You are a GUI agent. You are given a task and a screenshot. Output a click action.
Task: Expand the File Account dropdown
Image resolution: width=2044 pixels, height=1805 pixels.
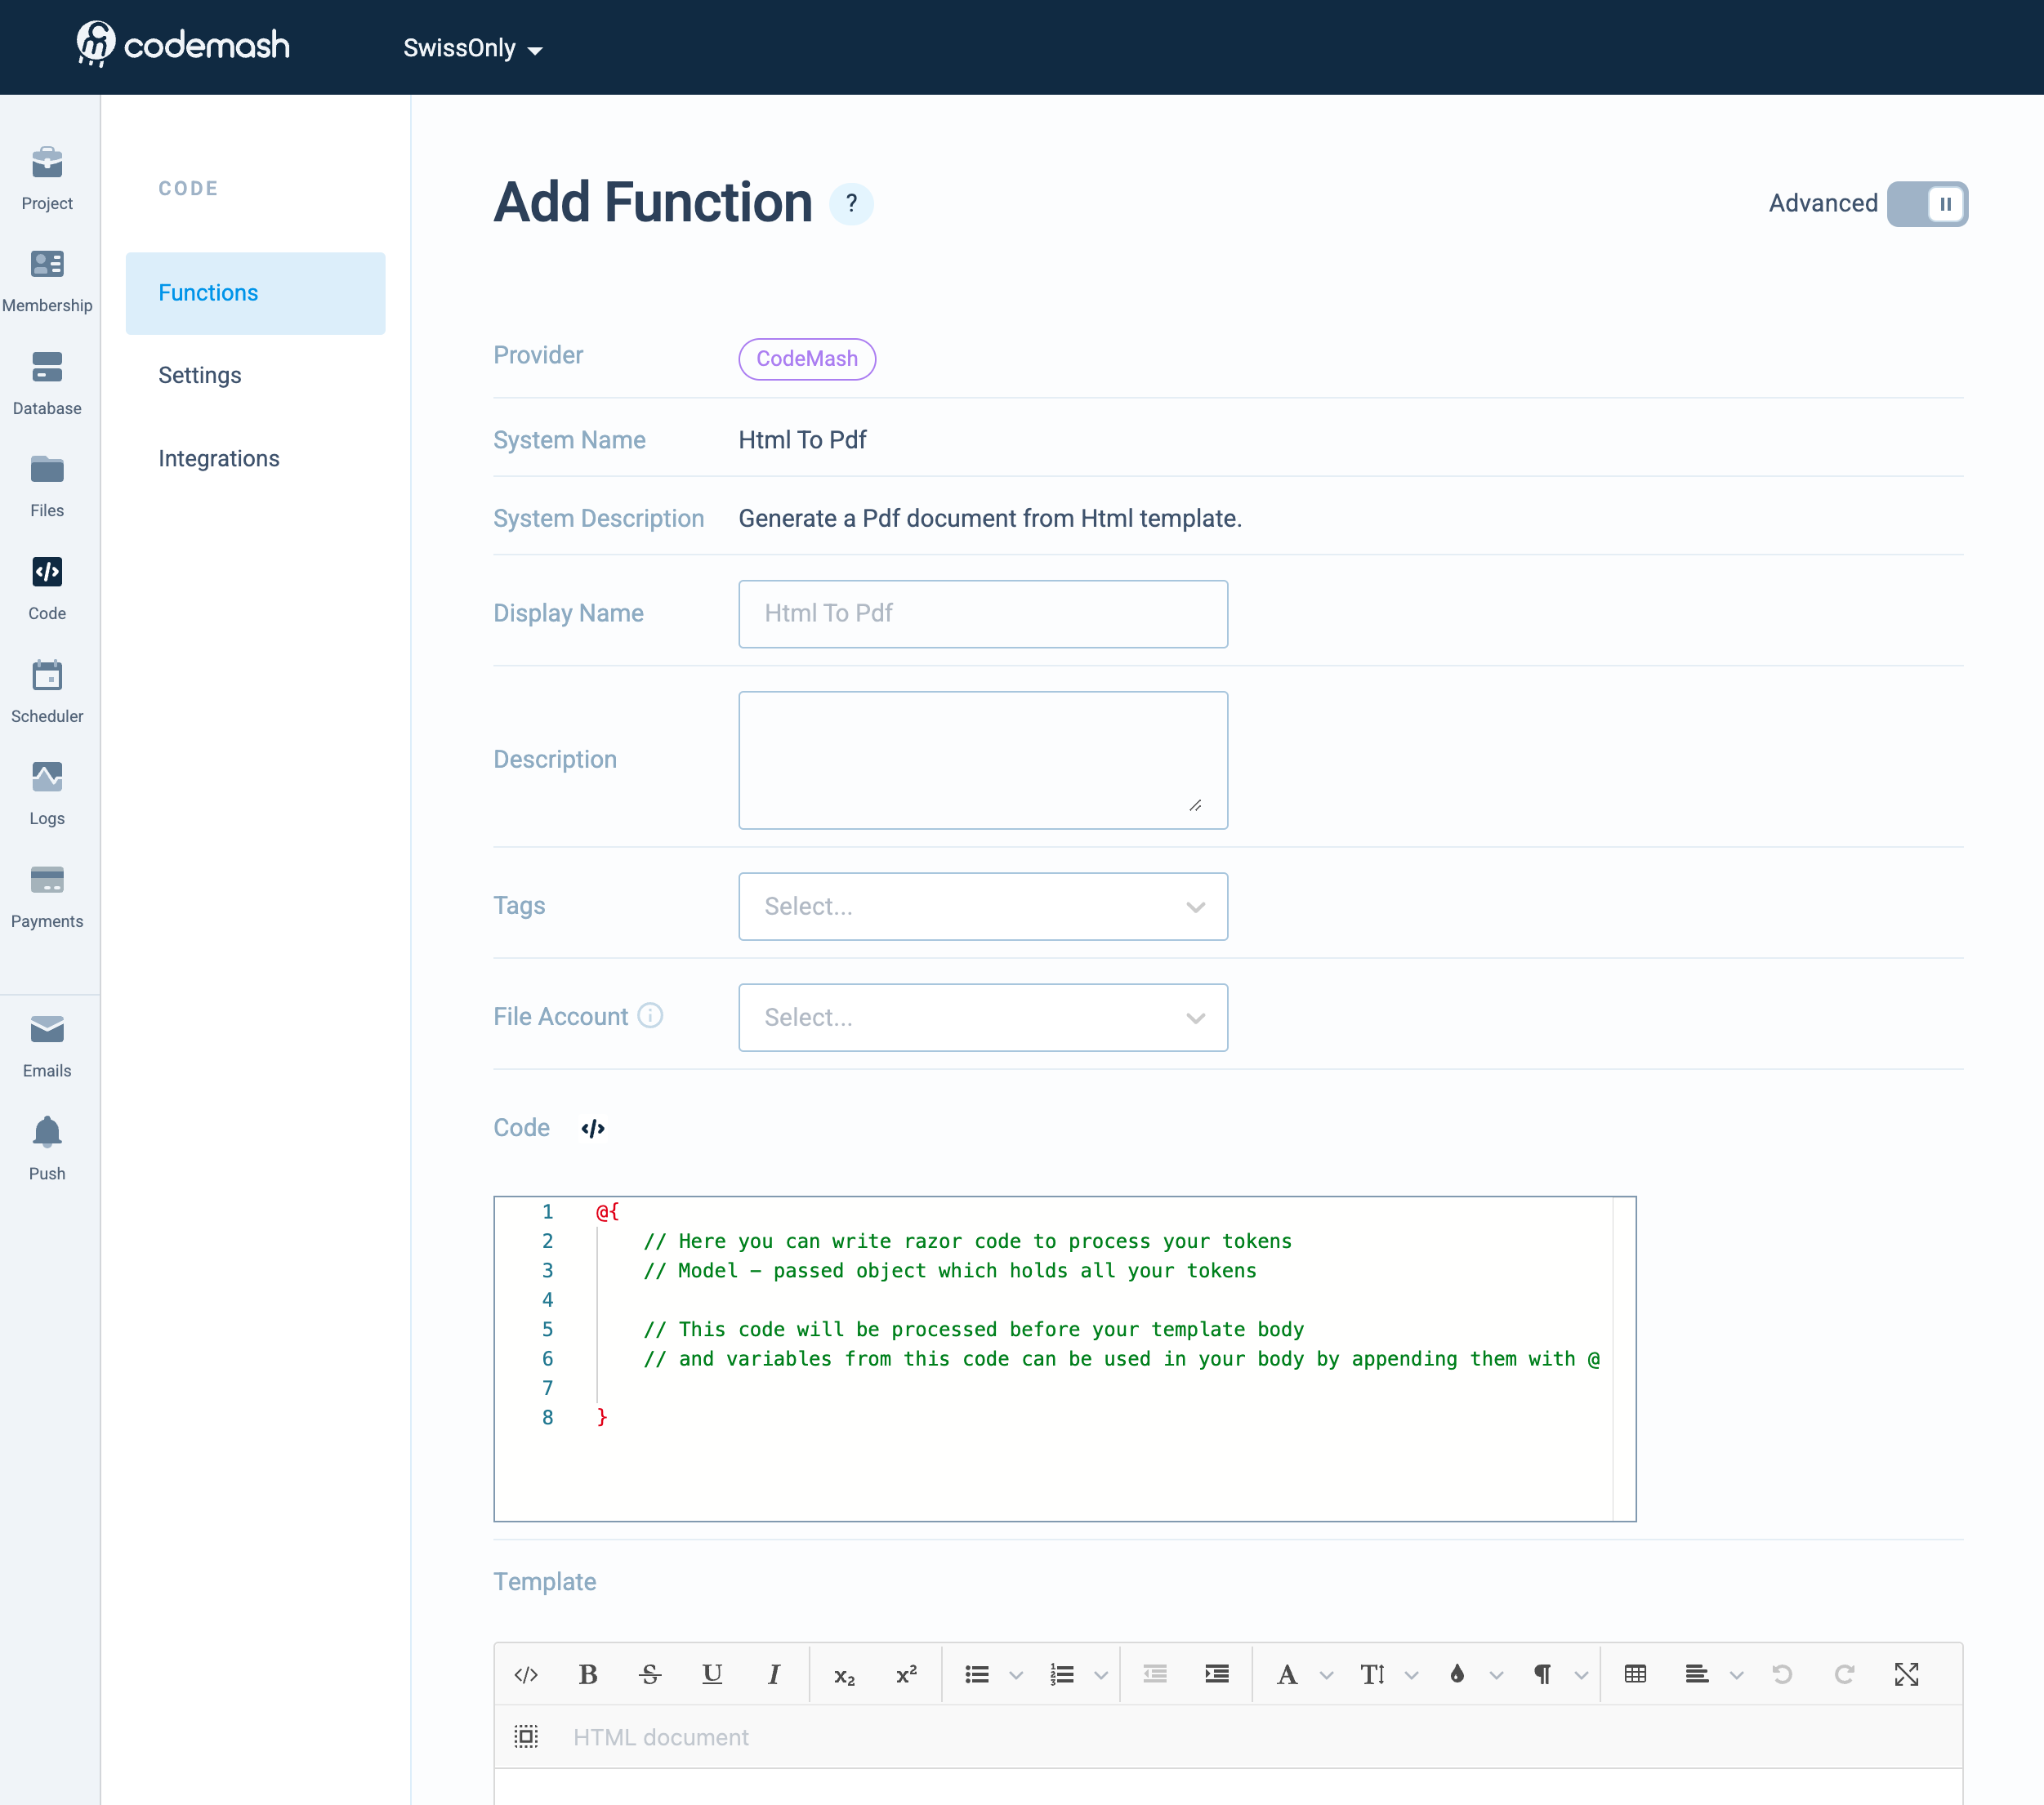tap(982, 1017)
